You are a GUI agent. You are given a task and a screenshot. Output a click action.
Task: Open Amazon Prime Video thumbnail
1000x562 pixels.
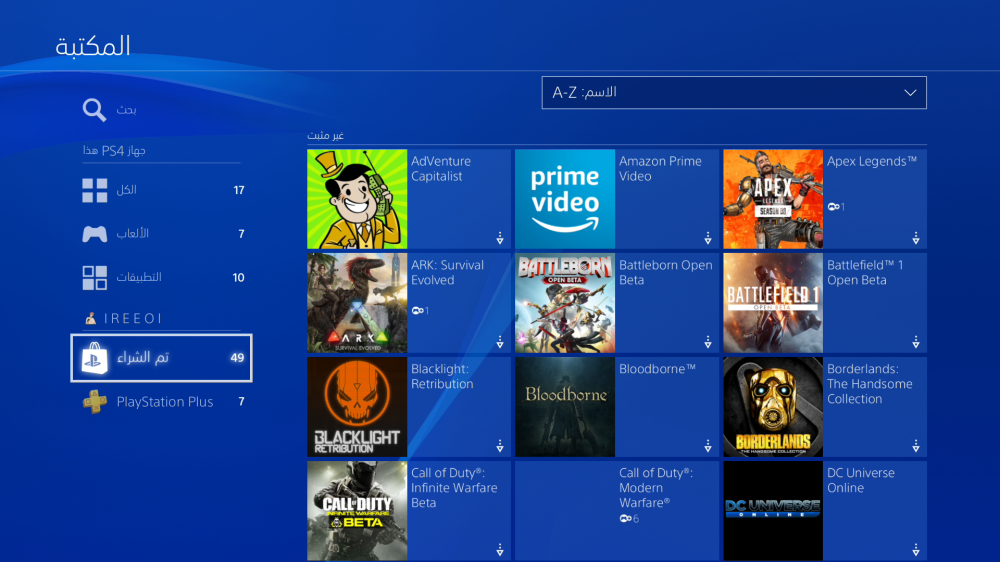565,199
